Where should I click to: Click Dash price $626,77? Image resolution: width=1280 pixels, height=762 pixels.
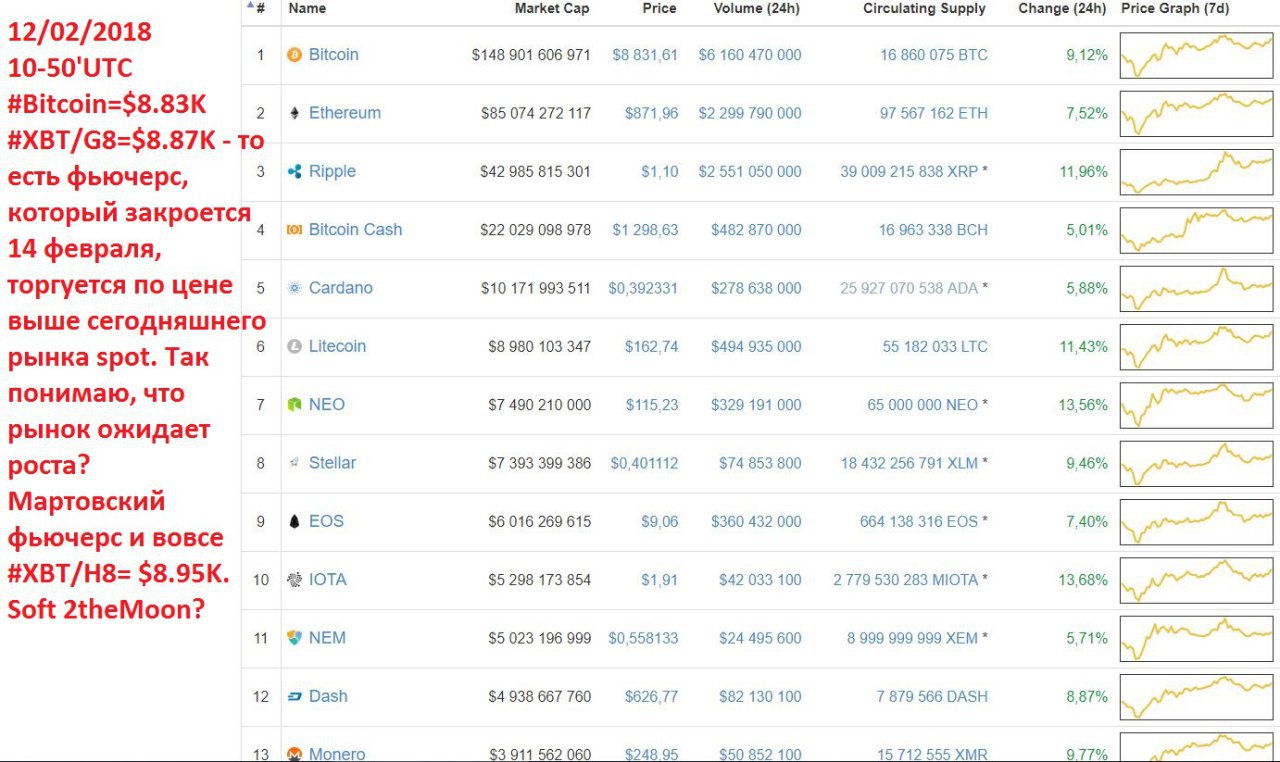point(652,696)
